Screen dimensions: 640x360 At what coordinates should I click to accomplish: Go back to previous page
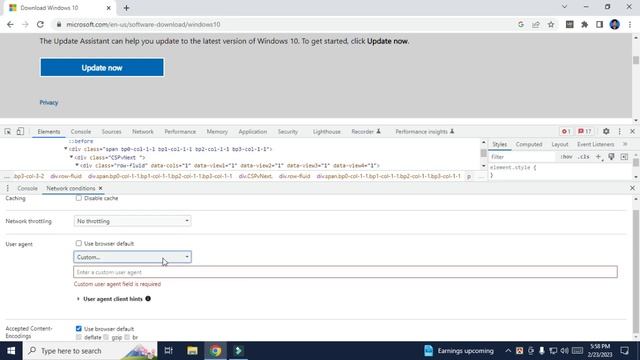[x=10, y=24]
